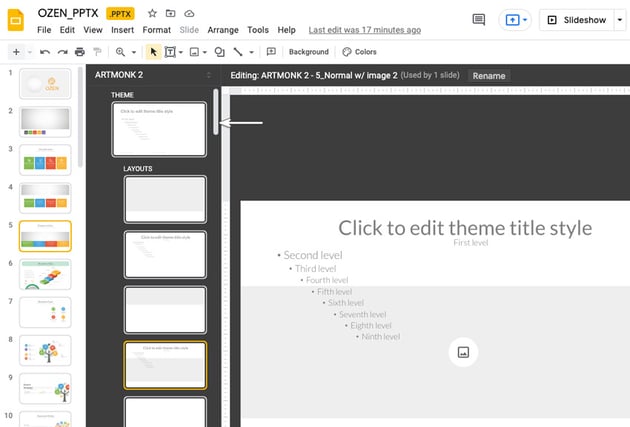Select the Theme master thumbnail
Image resolution: width=630 pixels, height=427 pixels.
tap(159, 129)
